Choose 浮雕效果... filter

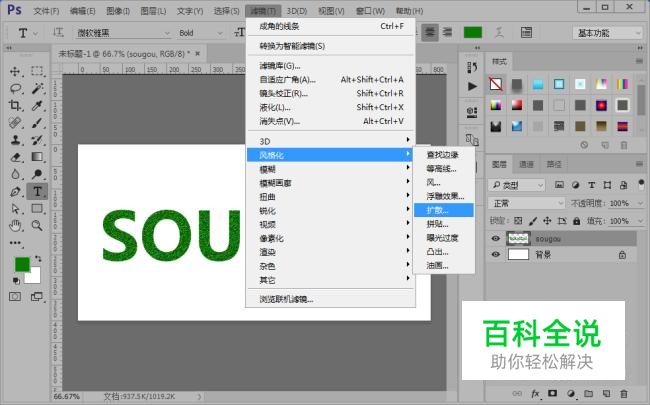coord(444,196)
